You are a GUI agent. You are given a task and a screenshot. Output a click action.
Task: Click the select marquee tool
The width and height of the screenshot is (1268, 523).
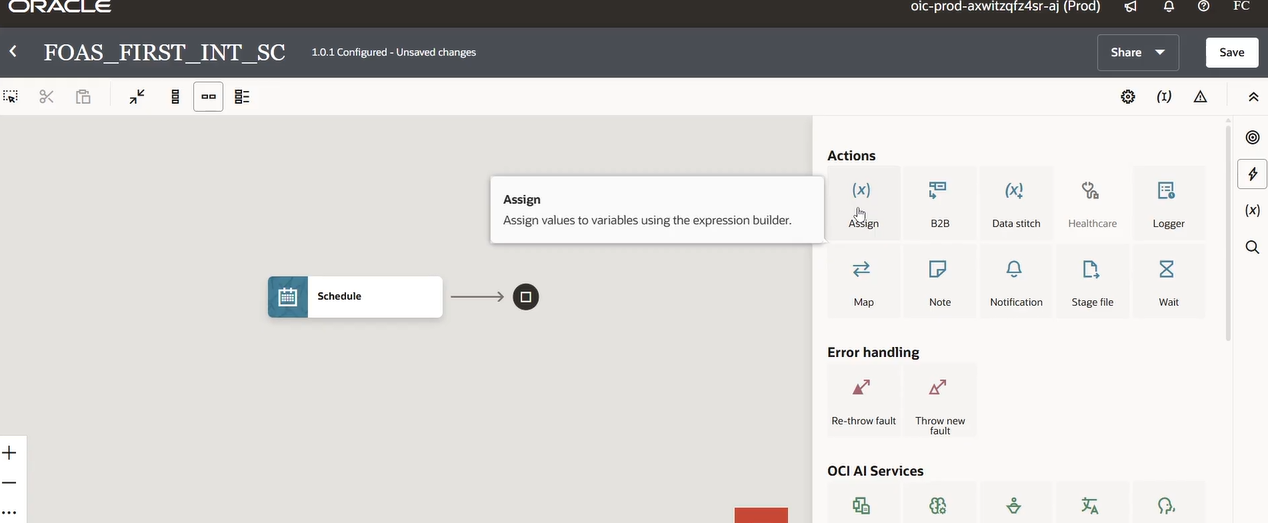pos(11,97)
